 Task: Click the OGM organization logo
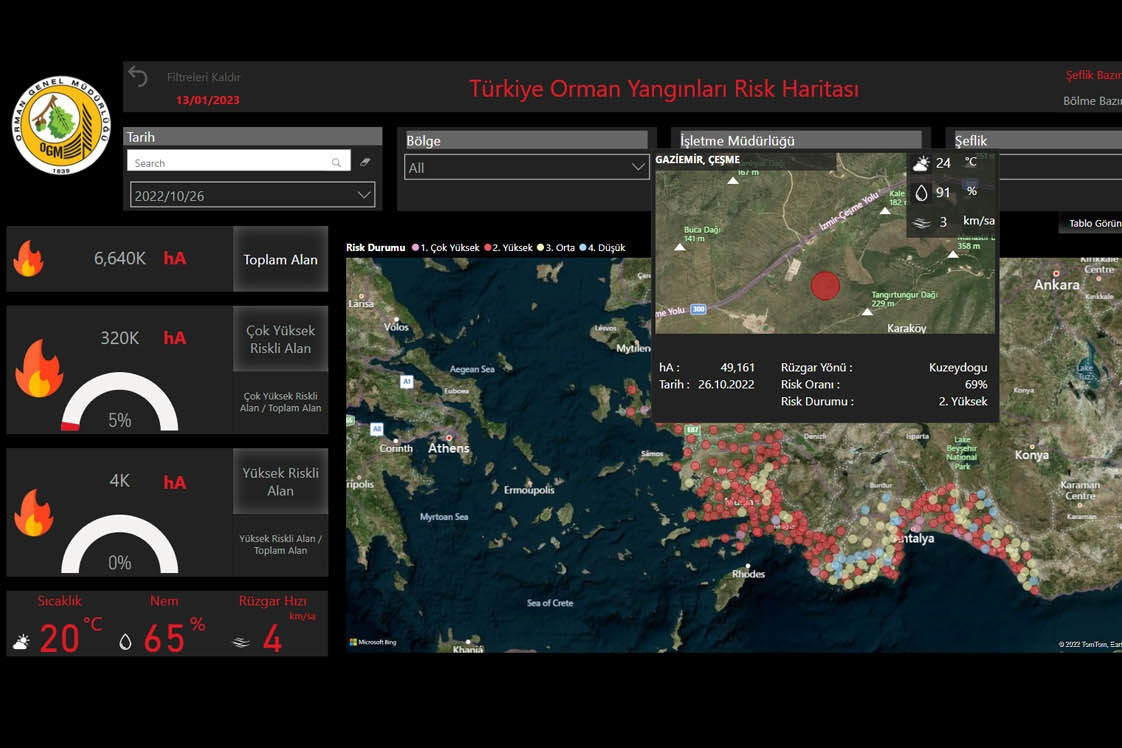pyautogui.click(x=61, y=126)
